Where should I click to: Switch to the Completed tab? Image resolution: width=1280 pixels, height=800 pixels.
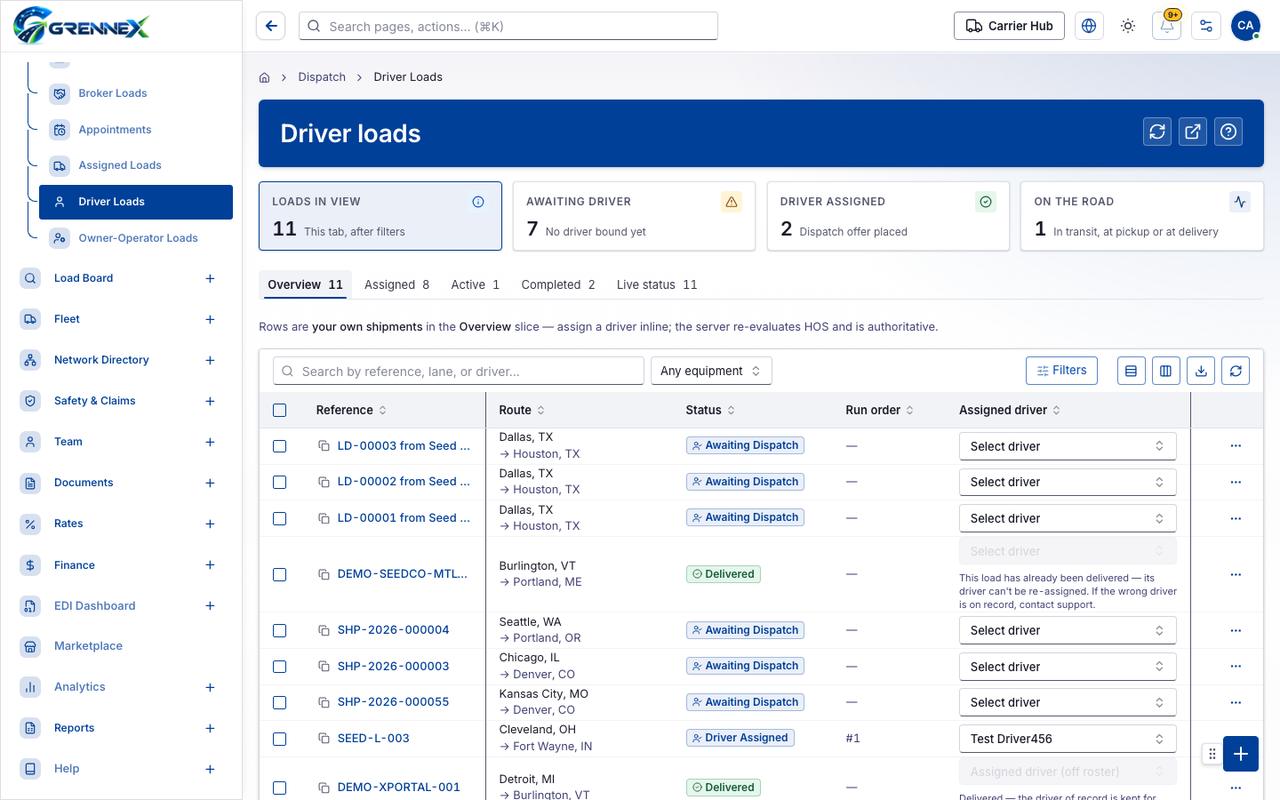point(558,285)
